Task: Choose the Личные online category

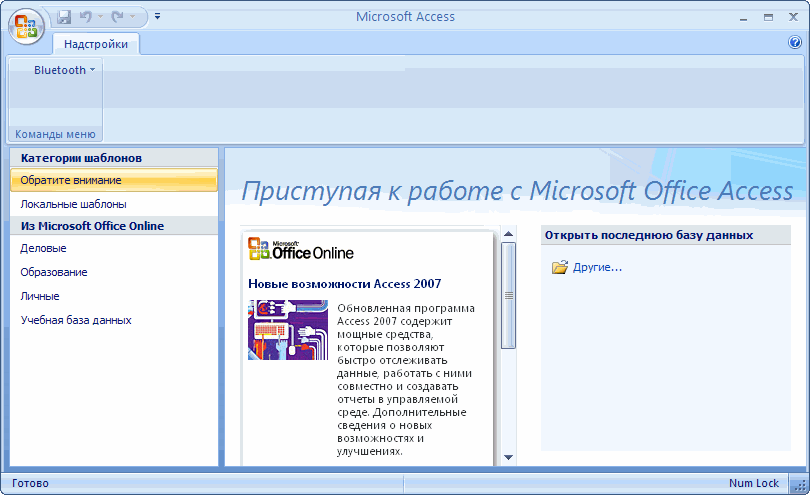Action: click(x=40, y=296)
